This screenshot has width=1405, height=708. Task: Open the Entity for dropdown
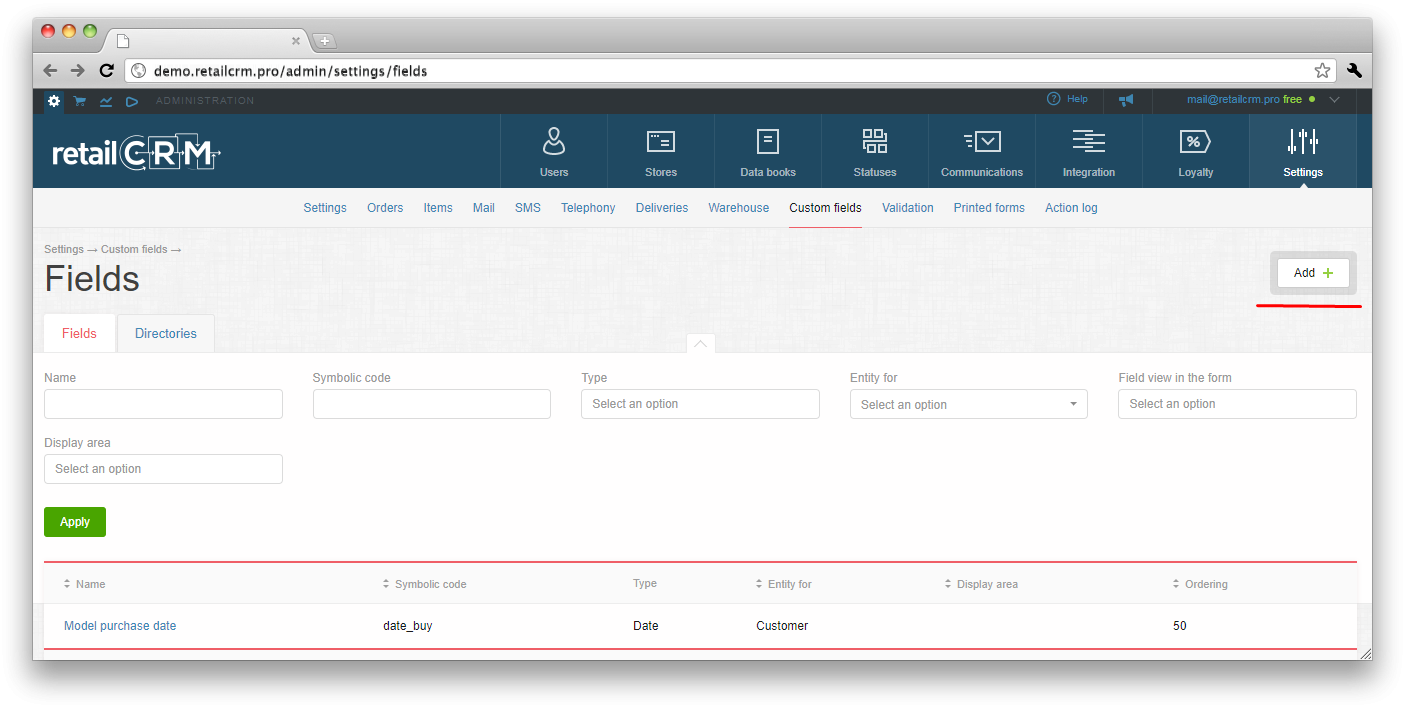969,404
